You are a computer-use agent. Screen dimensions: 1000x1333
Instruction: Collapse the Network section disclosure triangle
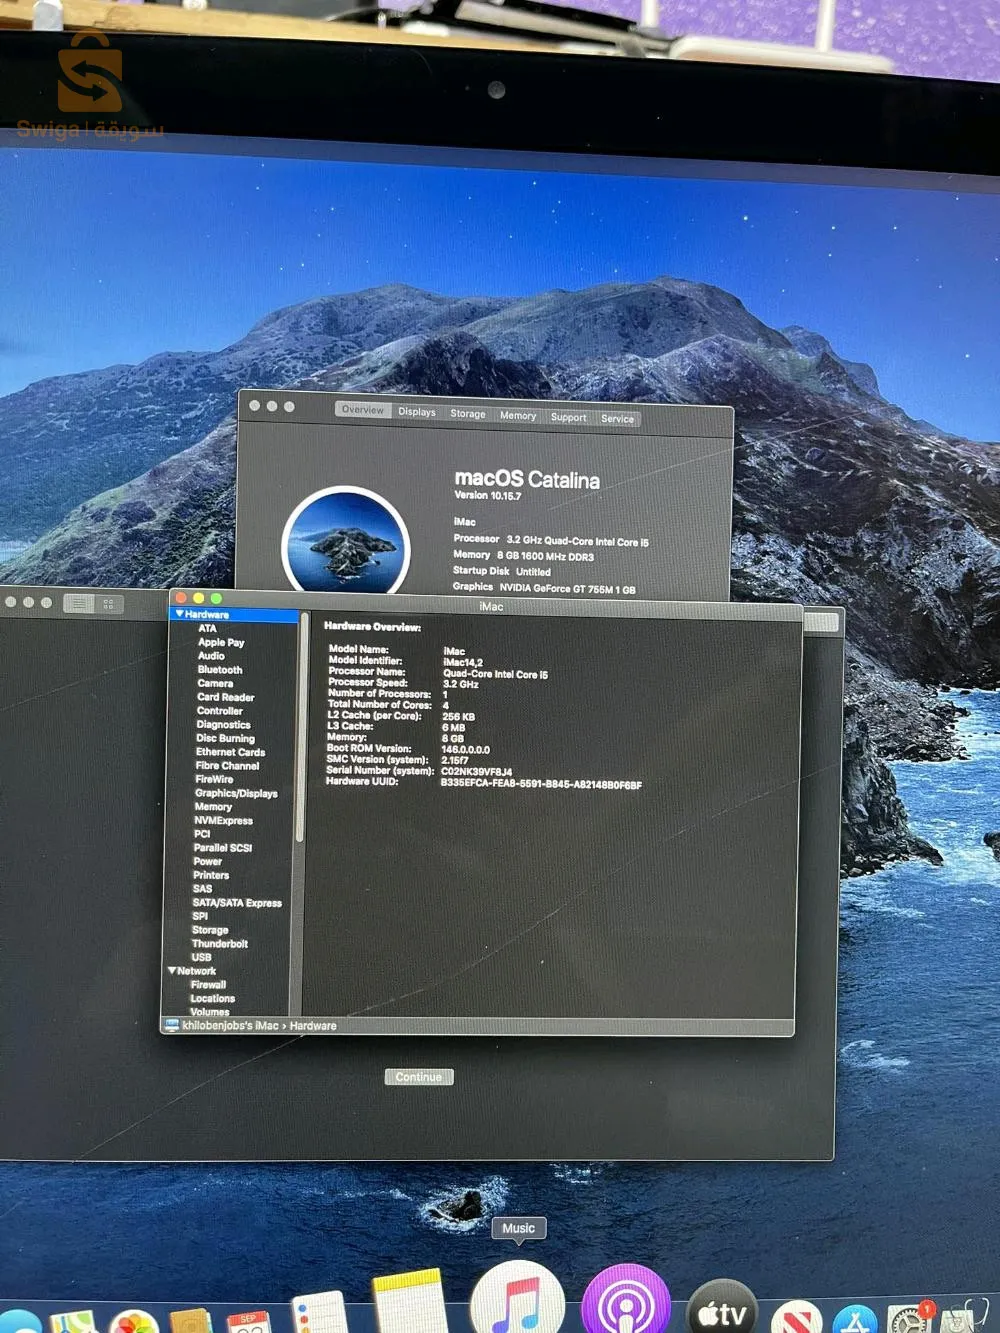(172, 971)
